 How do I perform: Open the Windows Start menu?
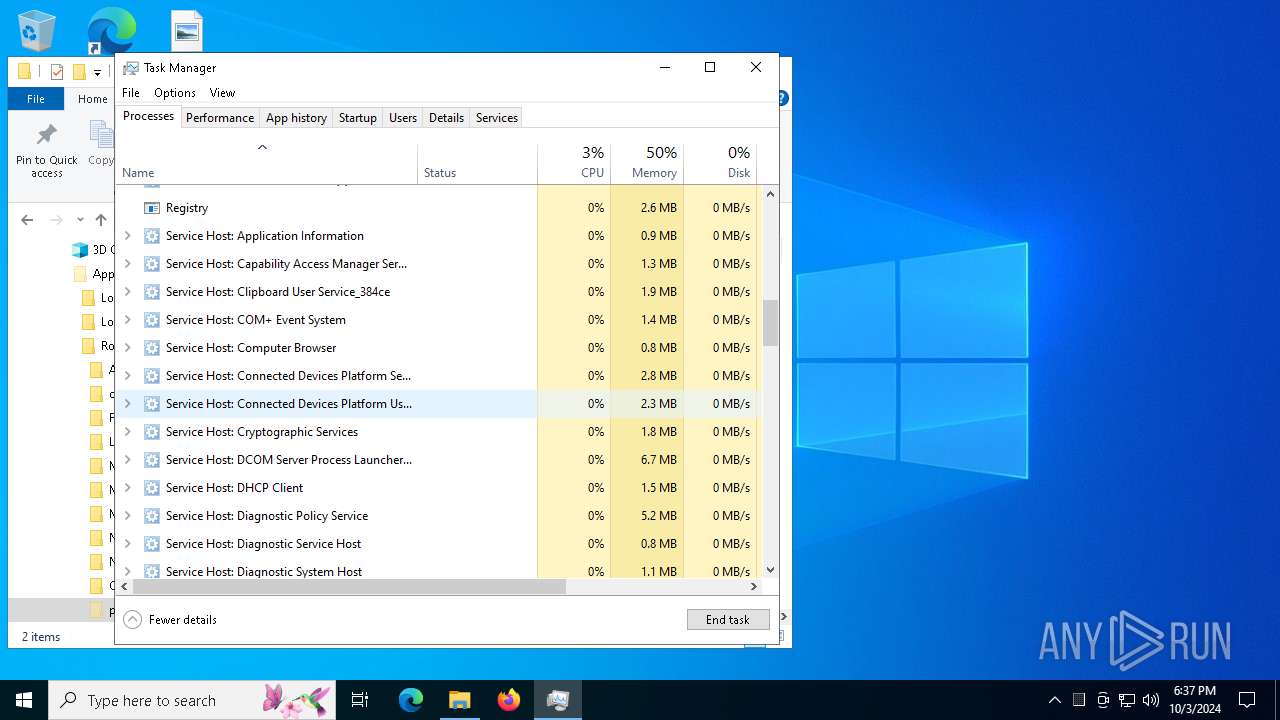24,700
